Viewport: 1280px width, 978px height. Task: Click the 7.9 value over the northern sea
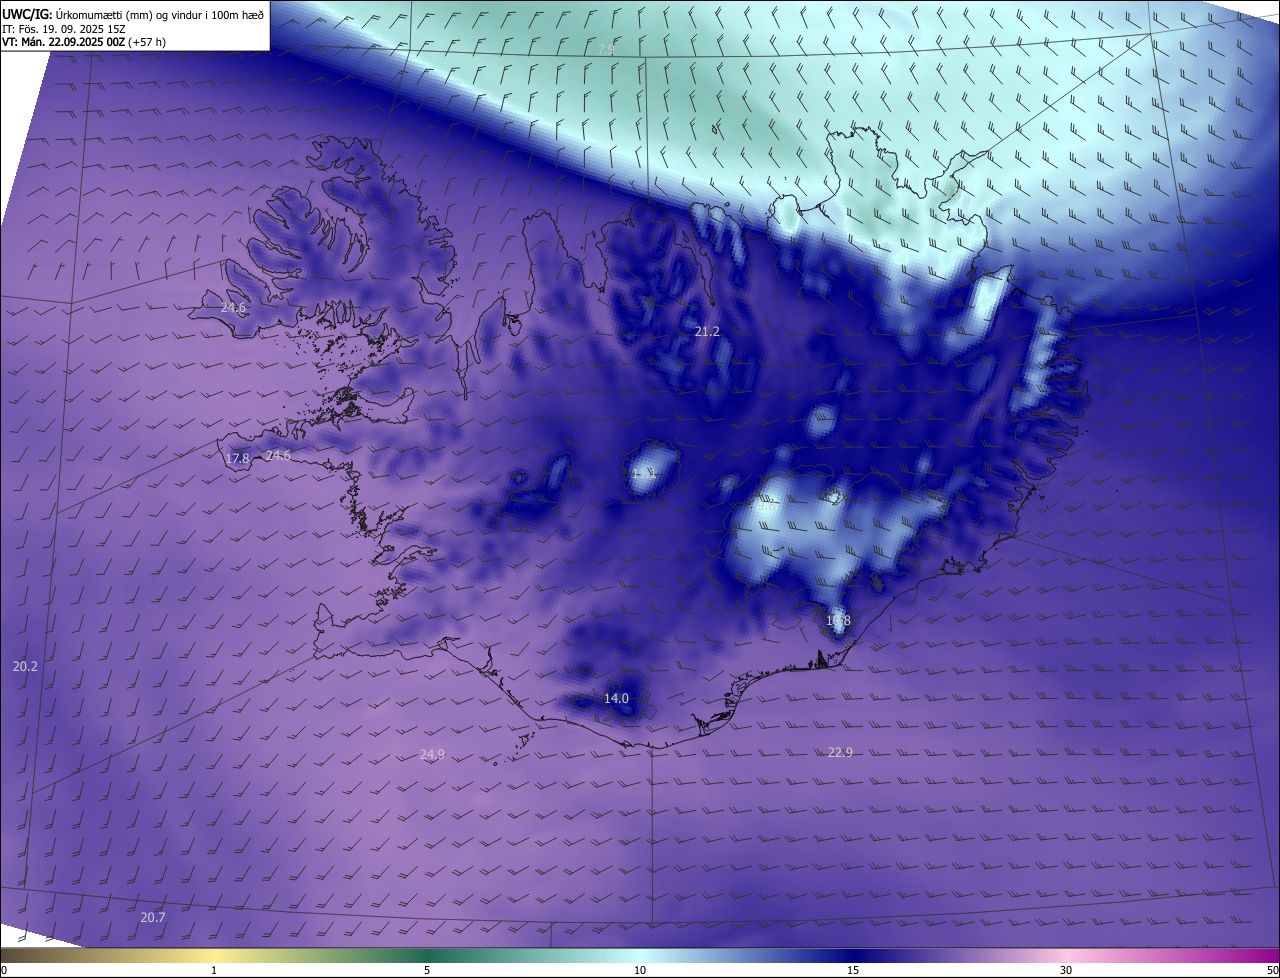click(x=606, y=50)
